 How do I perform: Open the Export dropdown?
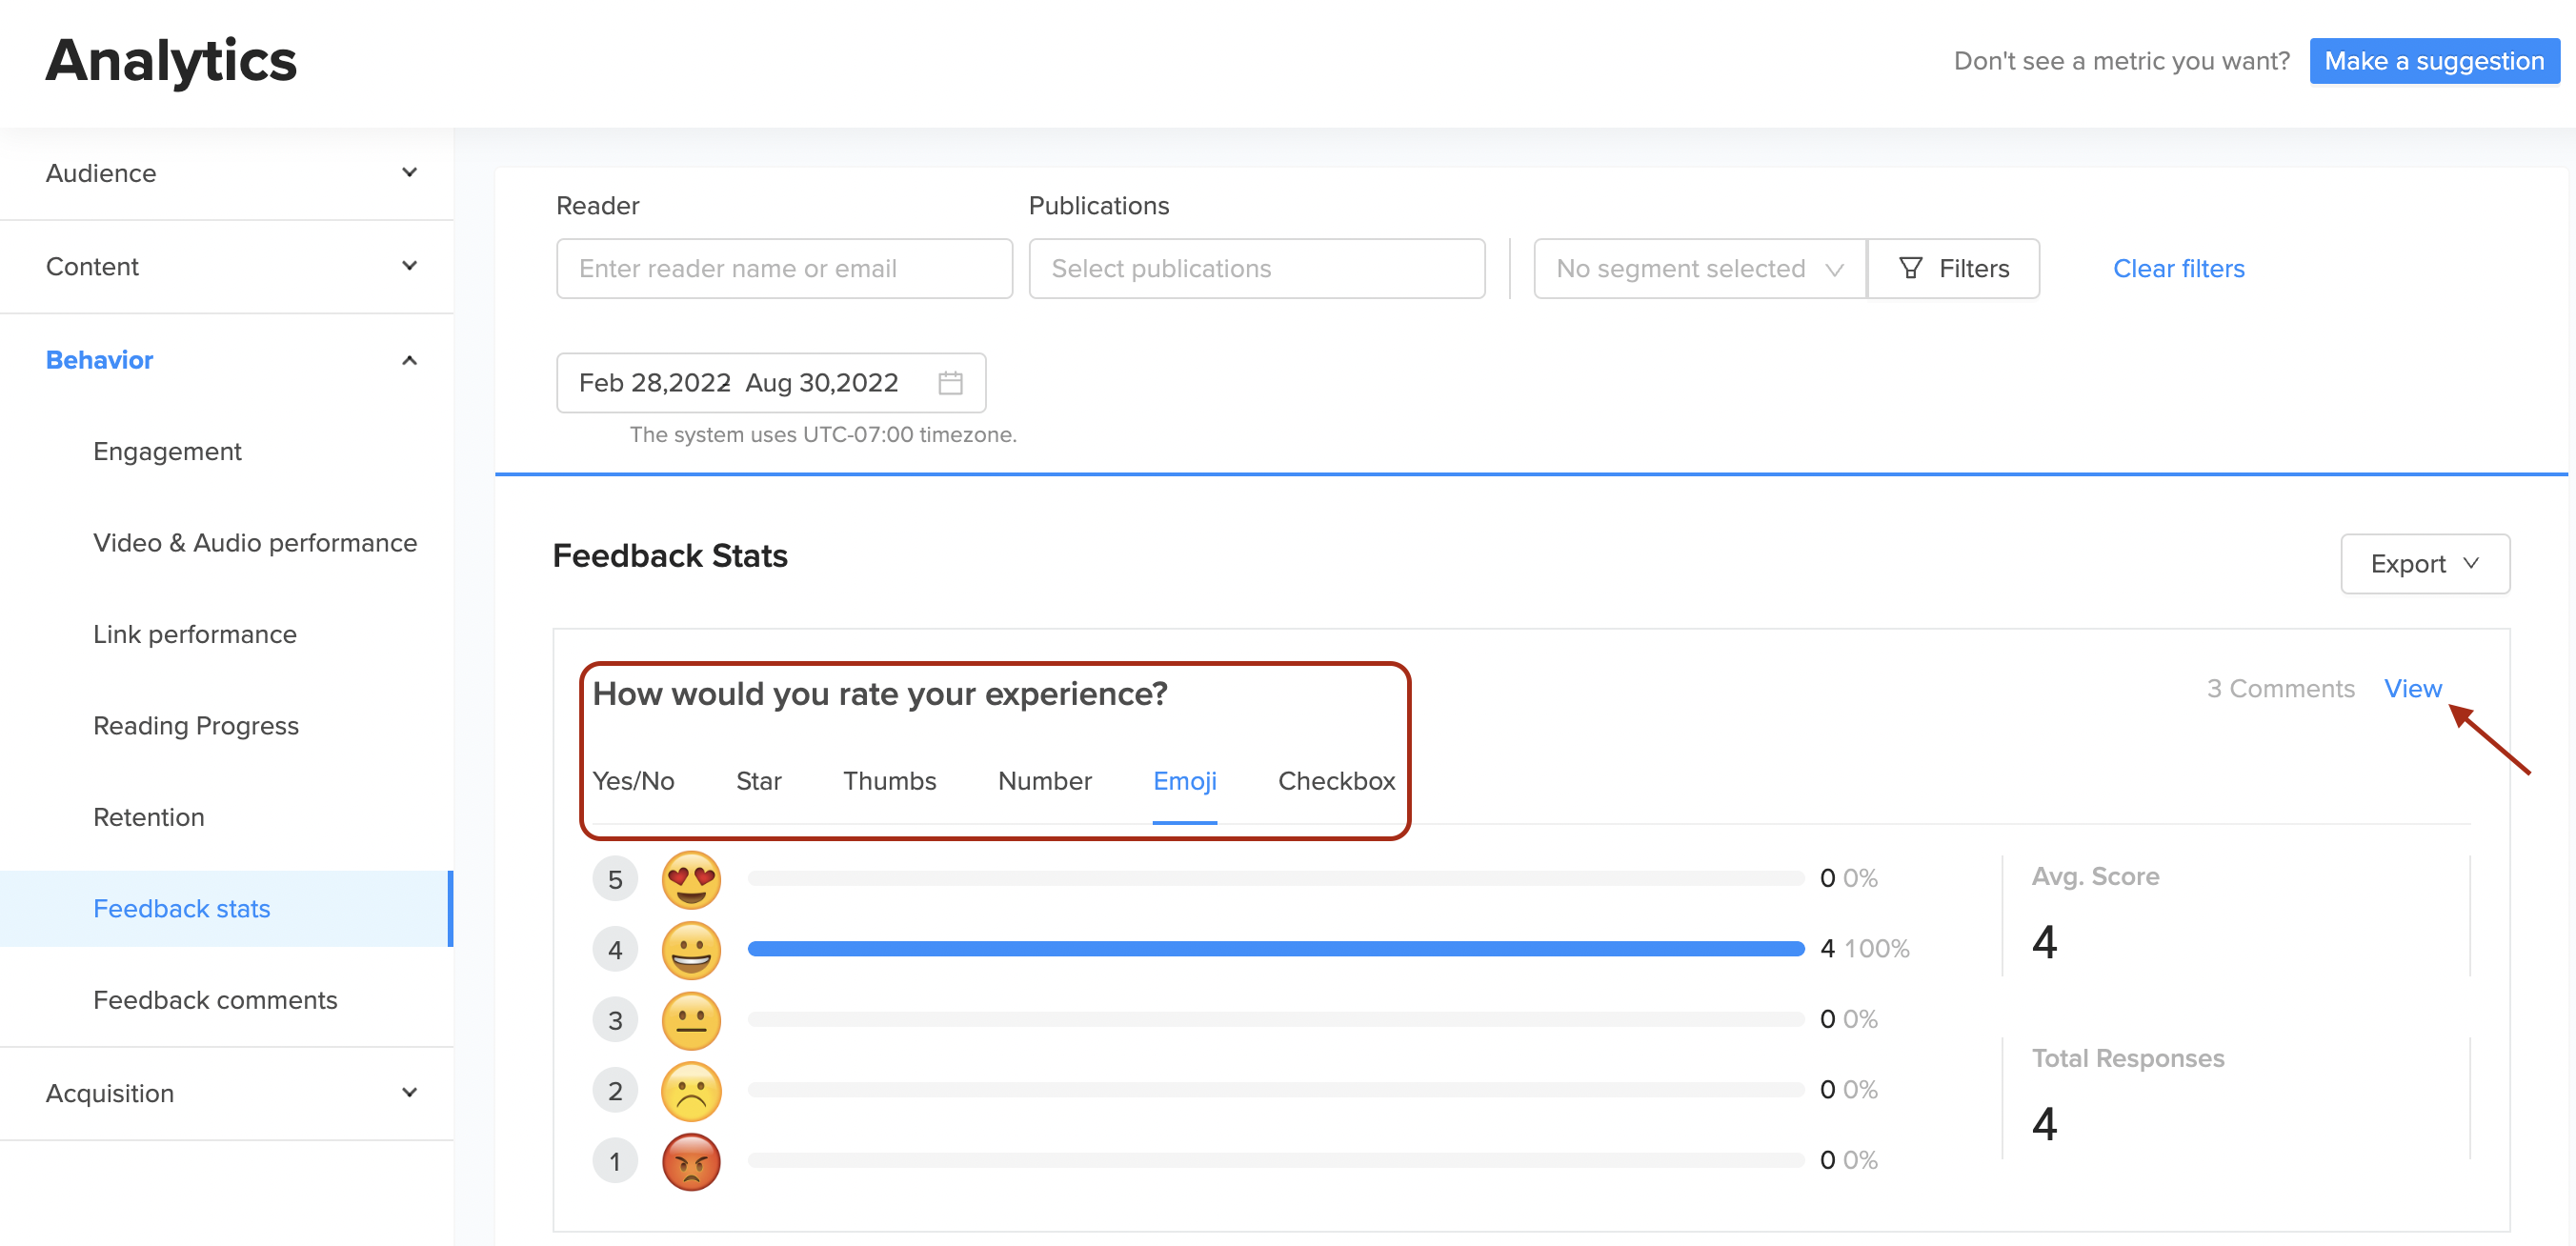coord(2423,564)
